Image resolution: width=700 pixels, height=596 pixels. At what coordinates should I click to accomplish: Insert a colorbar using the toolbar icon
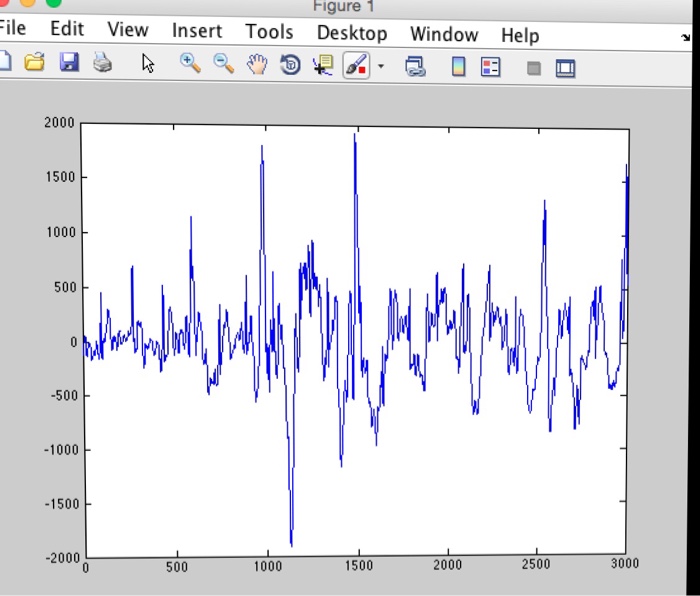(x=459, y=67)
